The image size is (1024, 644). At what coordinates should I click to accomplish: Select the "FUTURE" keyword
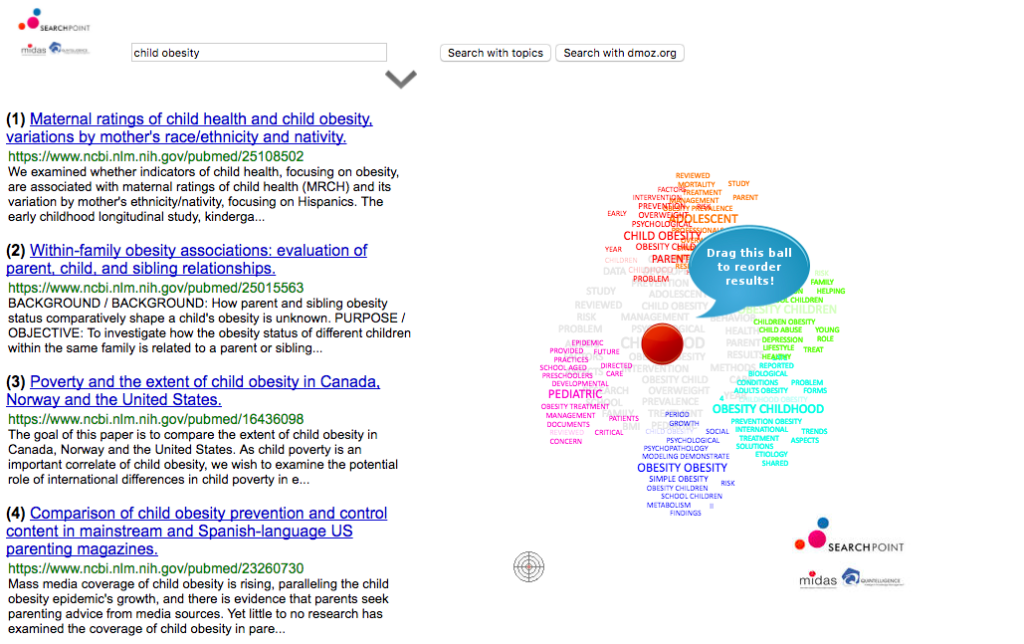[606, 351]
